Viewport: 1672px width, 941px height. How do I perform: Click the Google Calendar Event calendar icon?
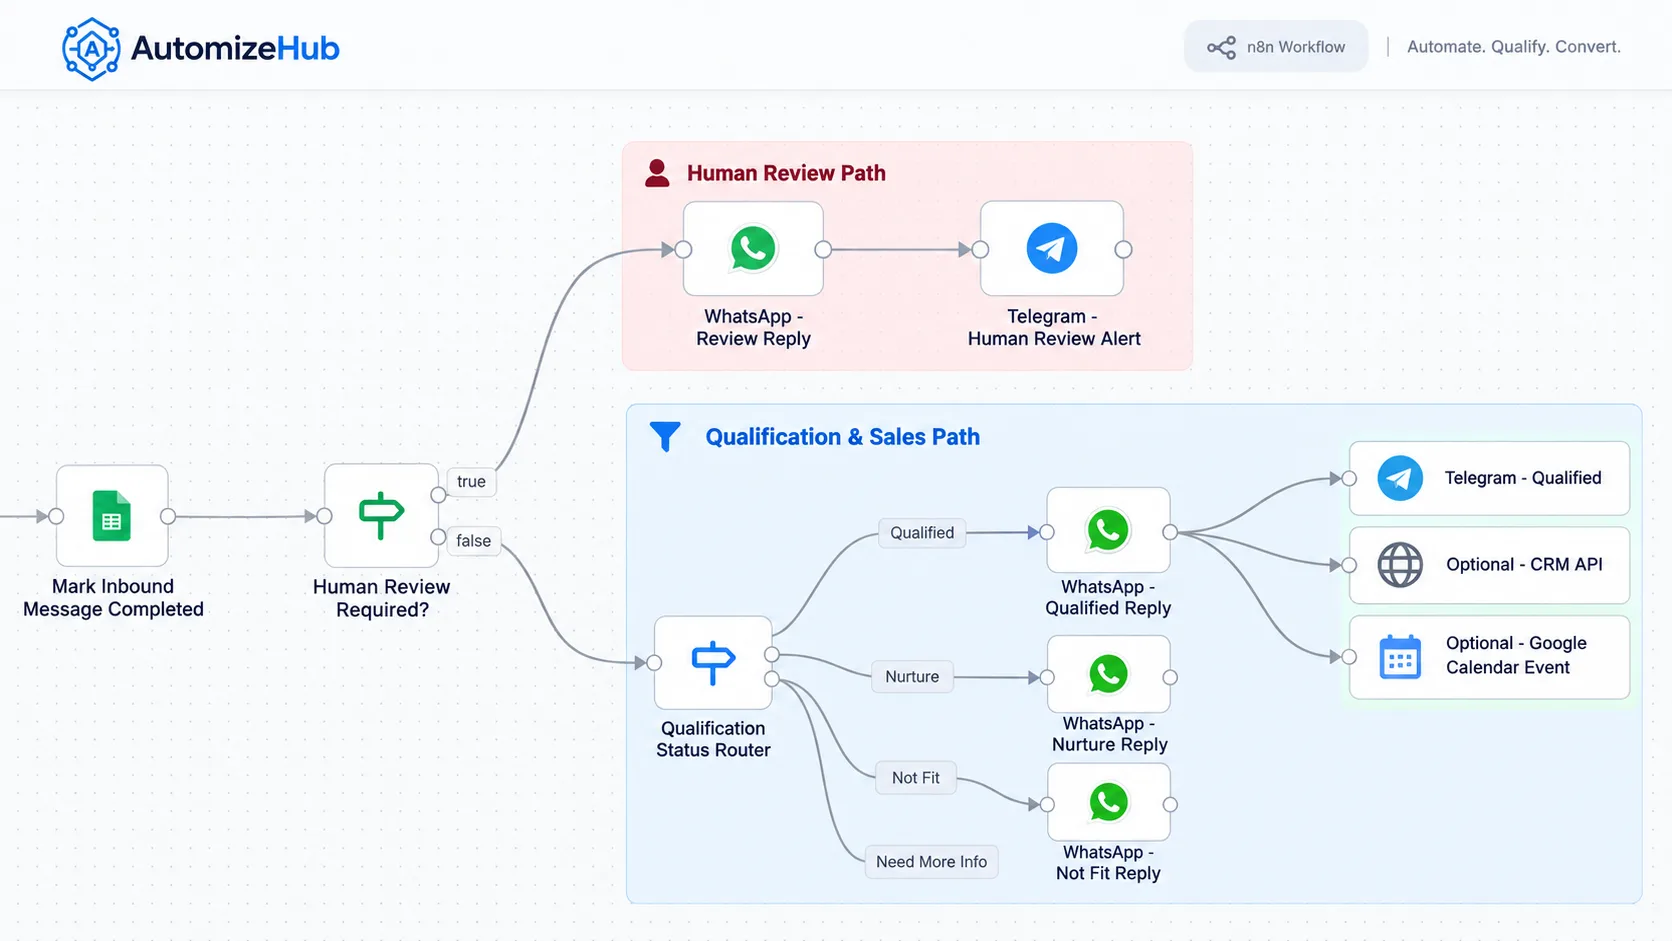[1400, 657]
